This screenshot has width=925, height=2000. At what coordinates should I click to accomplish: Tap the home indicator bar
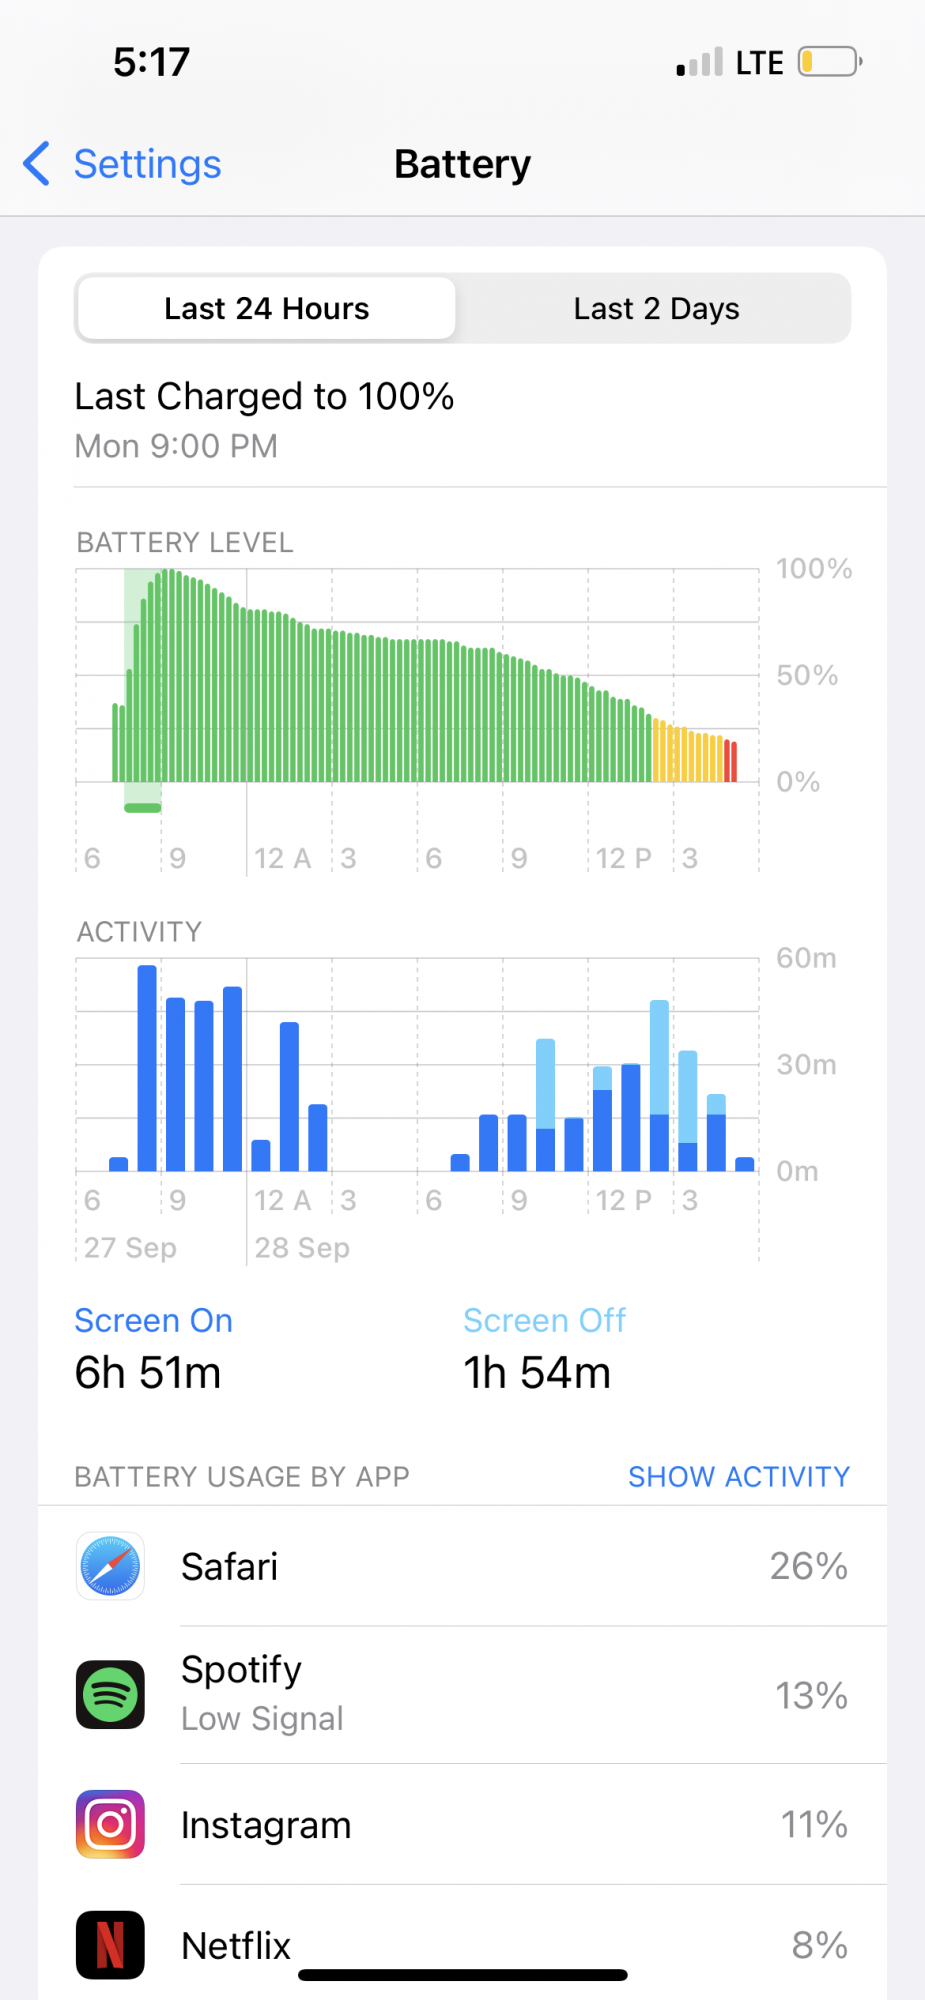coord(463,1975)
